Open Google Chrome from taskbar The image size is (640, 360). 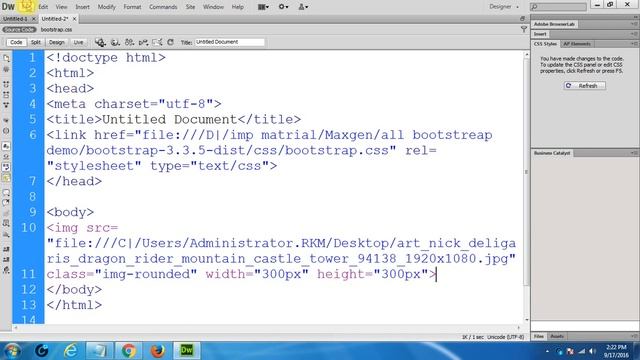128,350
